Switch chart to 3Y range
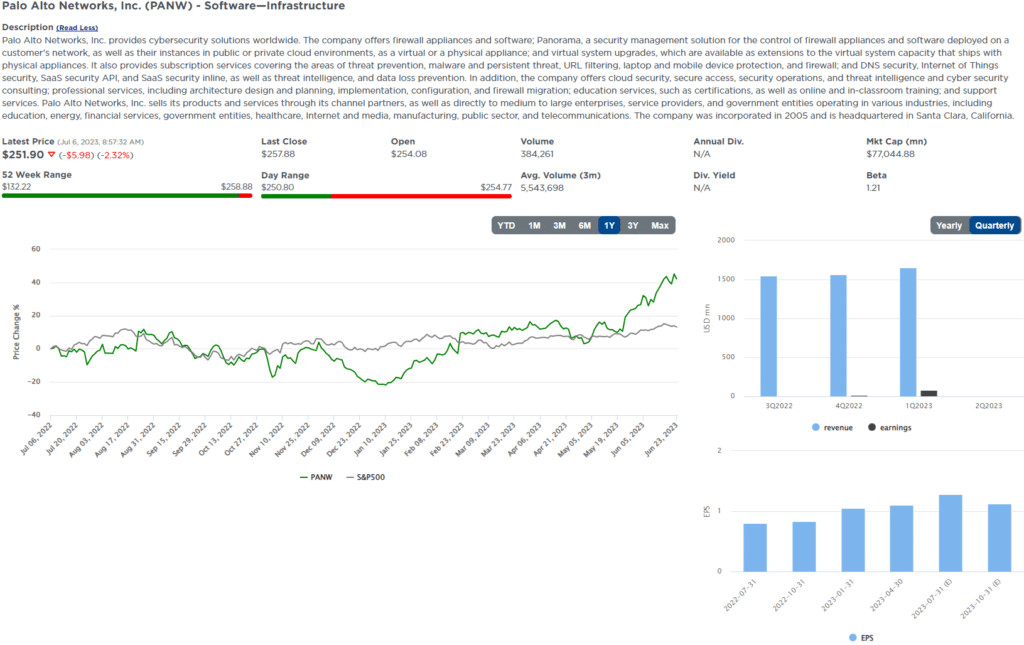Screen dimensions: 1024x645 633,225
